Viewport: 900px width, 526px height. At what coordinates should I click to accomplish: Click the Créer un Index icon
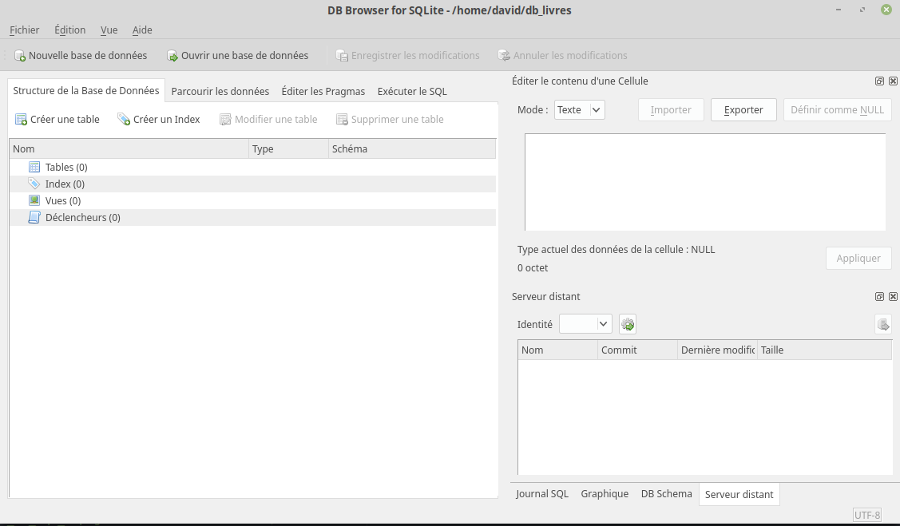(124, 120)
